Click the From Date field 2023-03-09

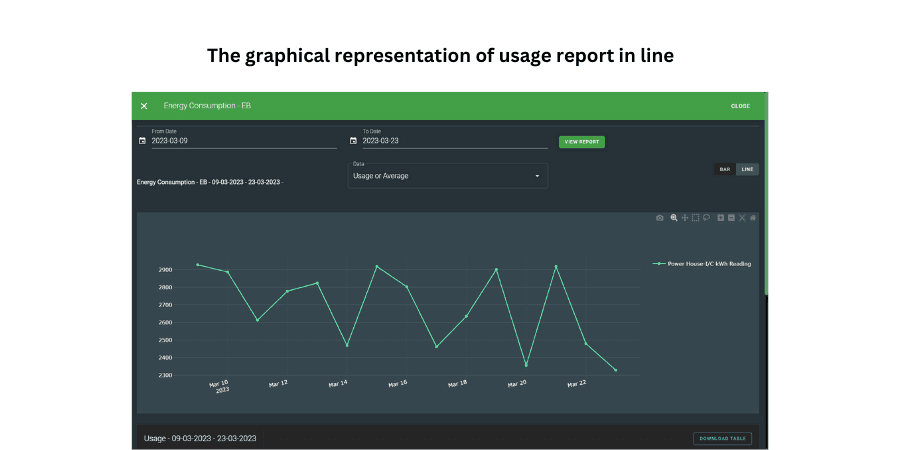tap(244, 141)
